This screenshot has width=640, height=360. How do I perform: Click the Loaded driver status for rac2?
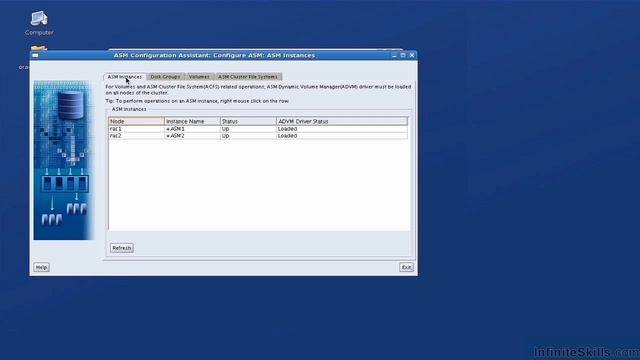click(x=342, y=136)
